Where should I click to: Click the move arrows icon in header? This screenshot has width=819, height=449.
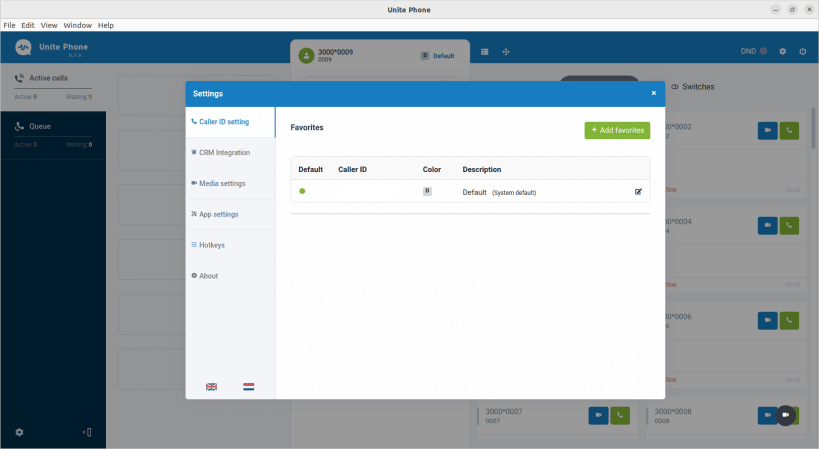pyautogui.click(x=506, y=52)
